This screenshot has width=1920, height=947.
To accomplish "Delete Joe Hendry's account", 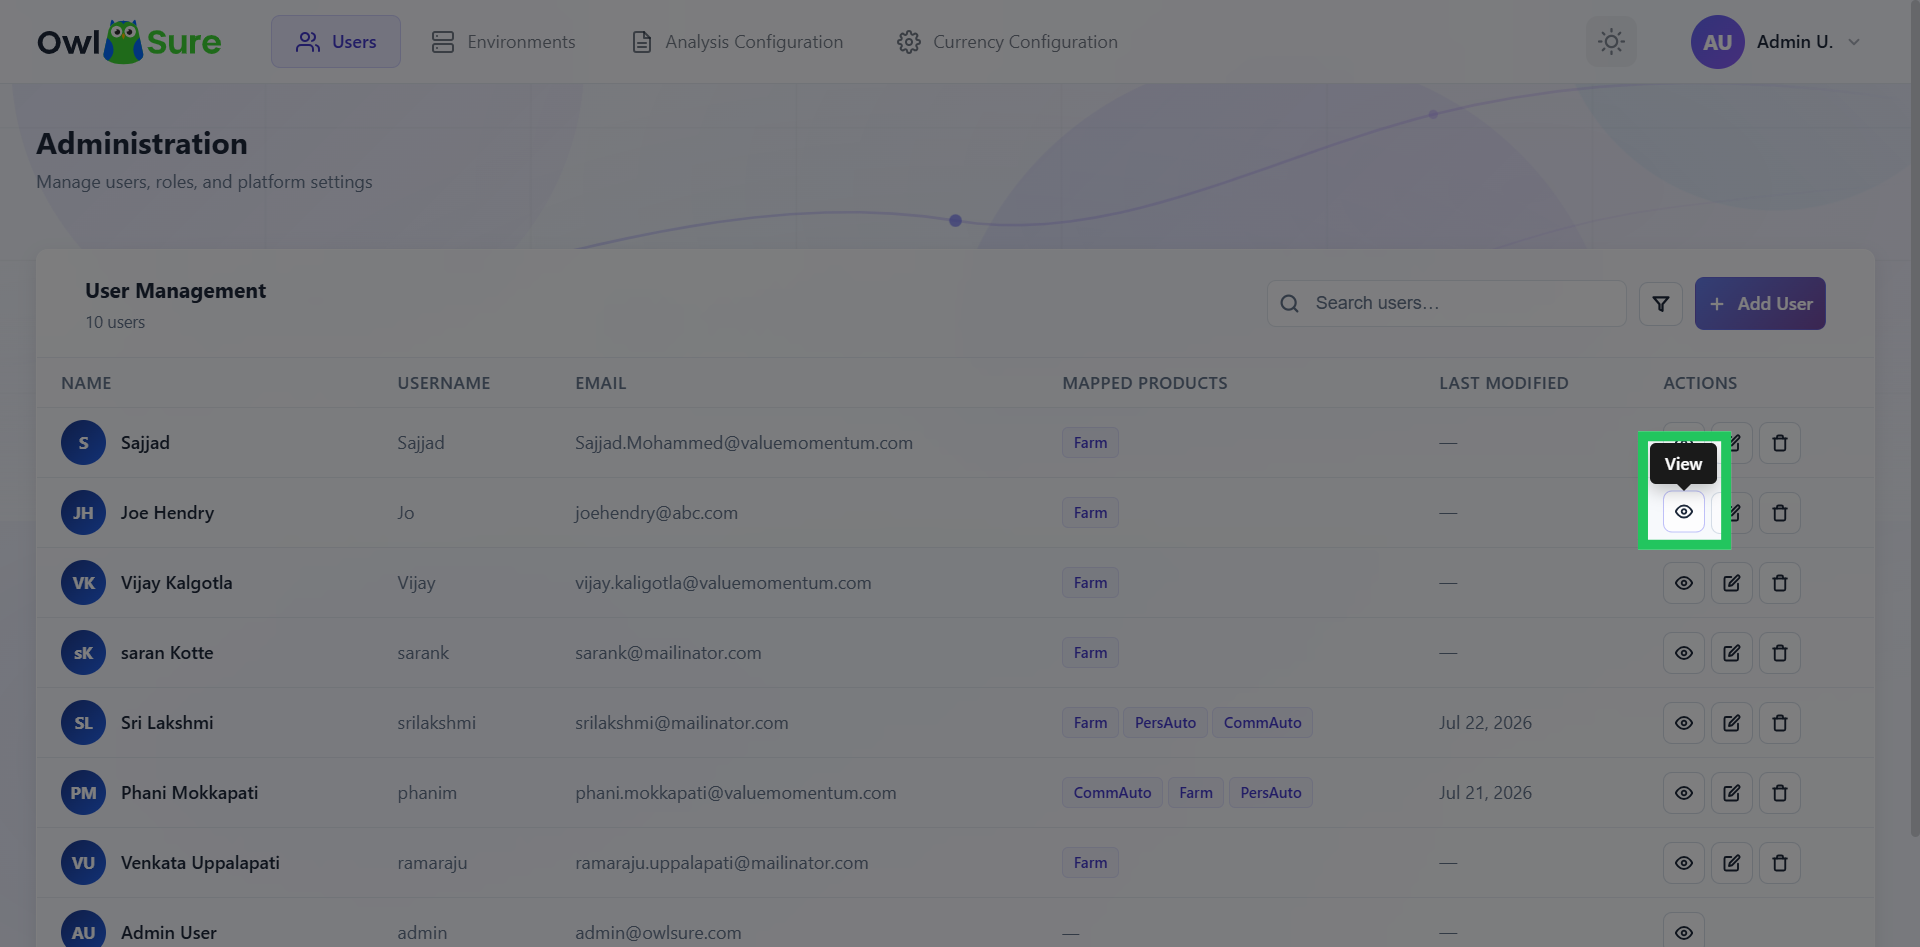I will point(1780,513).
